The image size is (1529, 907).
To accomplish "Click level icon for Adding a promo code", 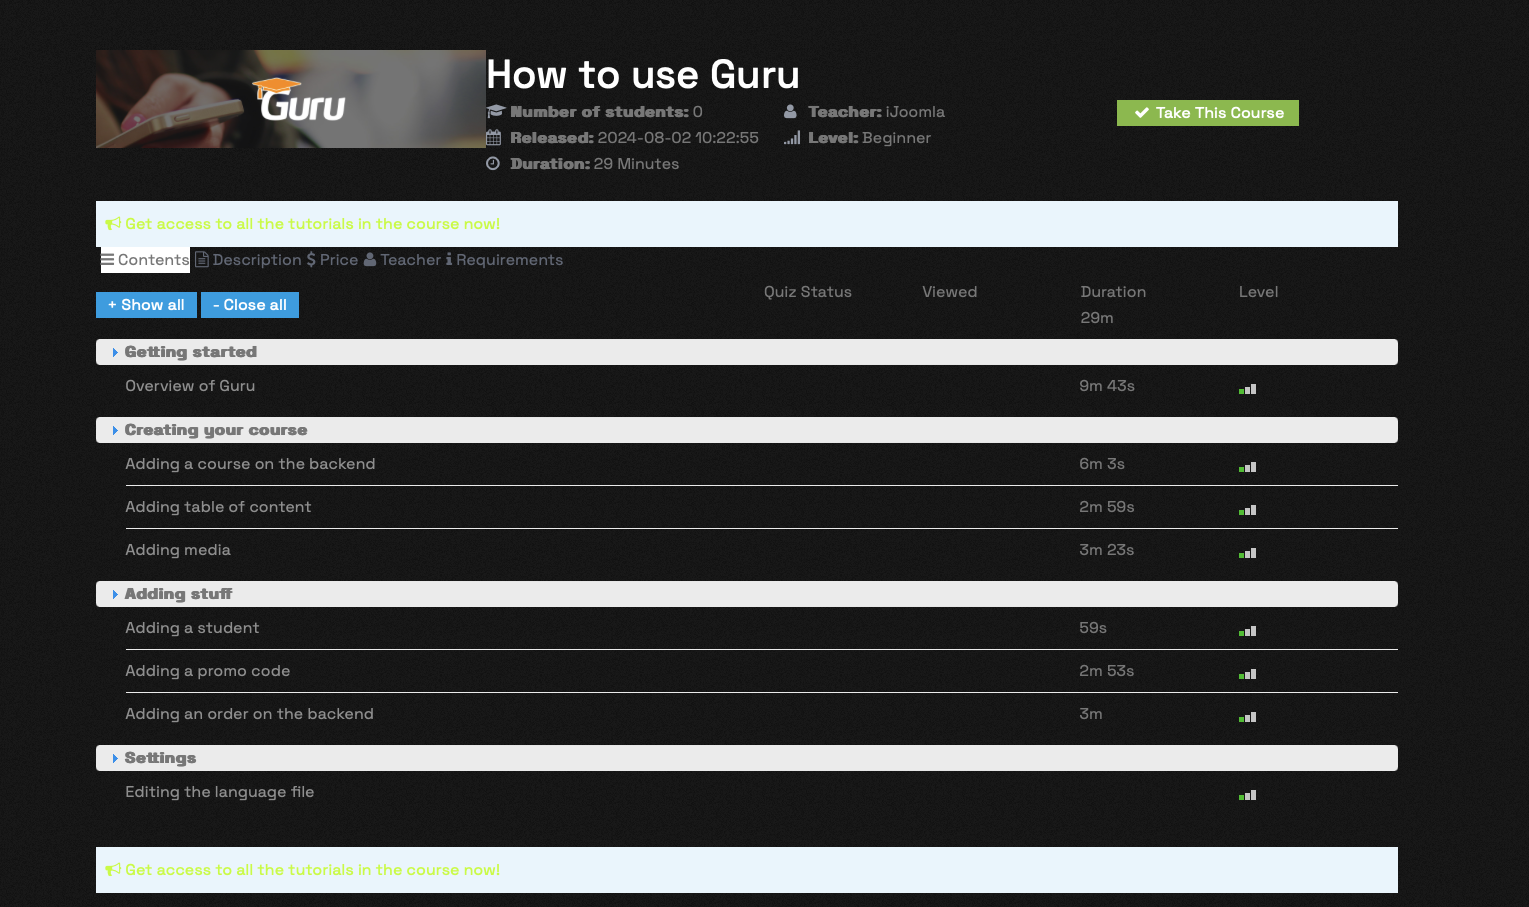I will point(1247,674).
